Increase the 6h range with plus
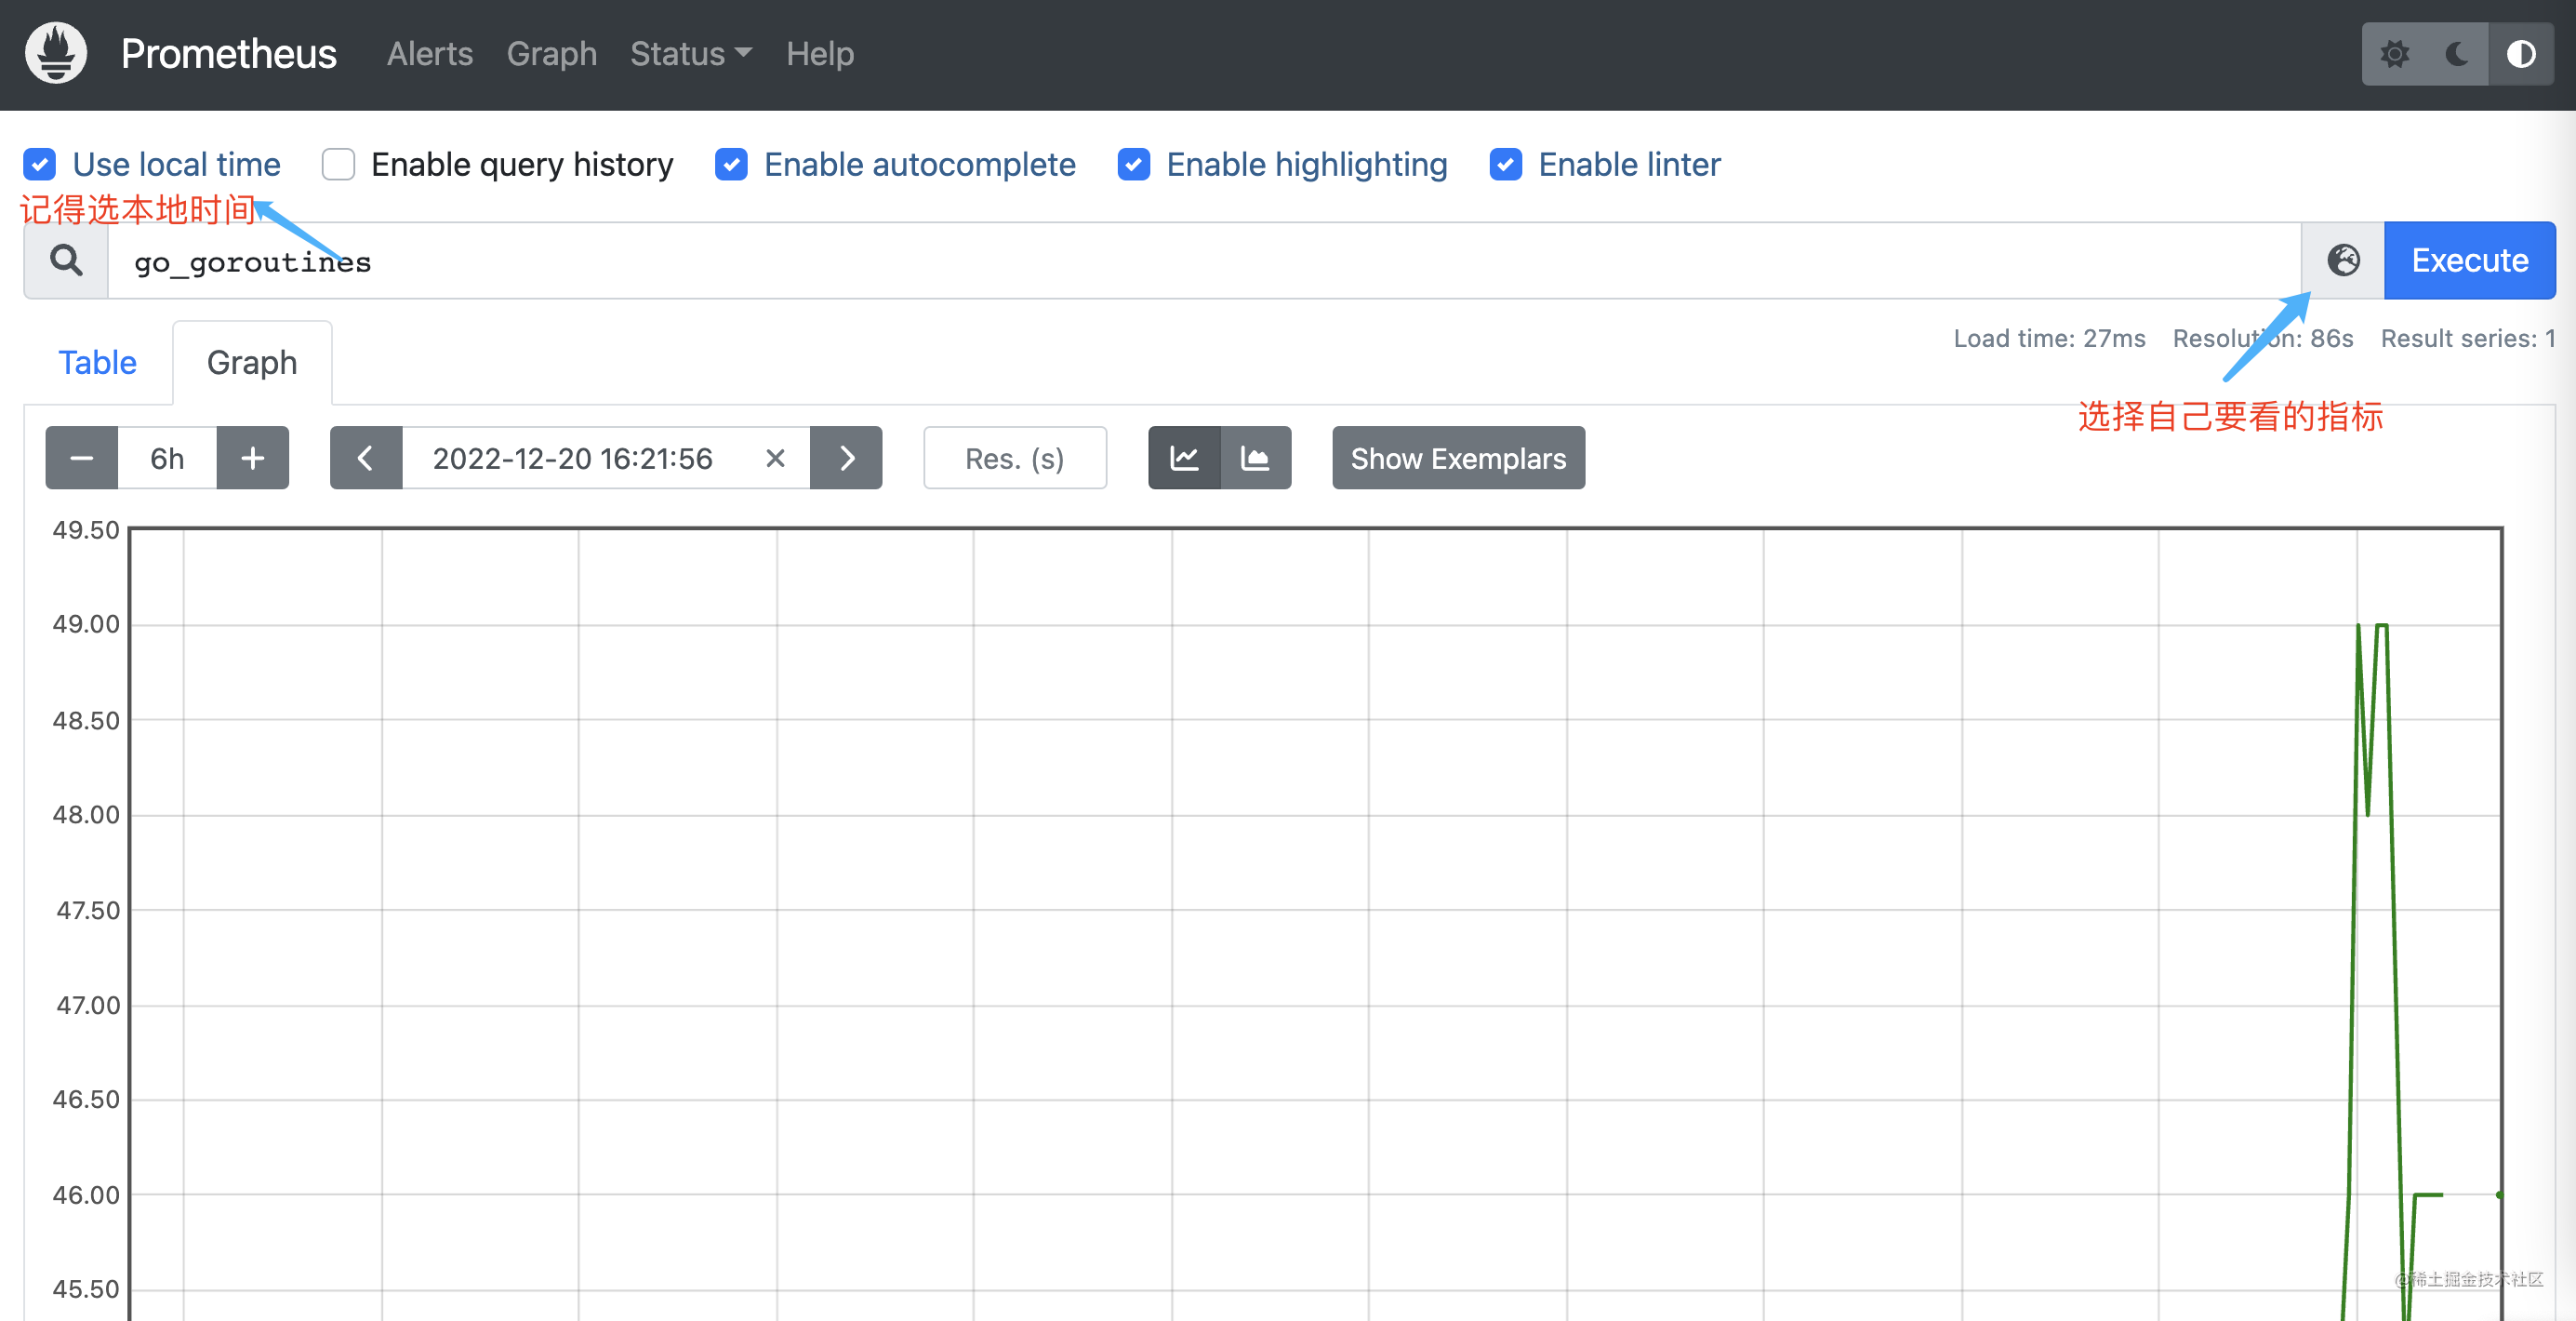 (253, 458)
